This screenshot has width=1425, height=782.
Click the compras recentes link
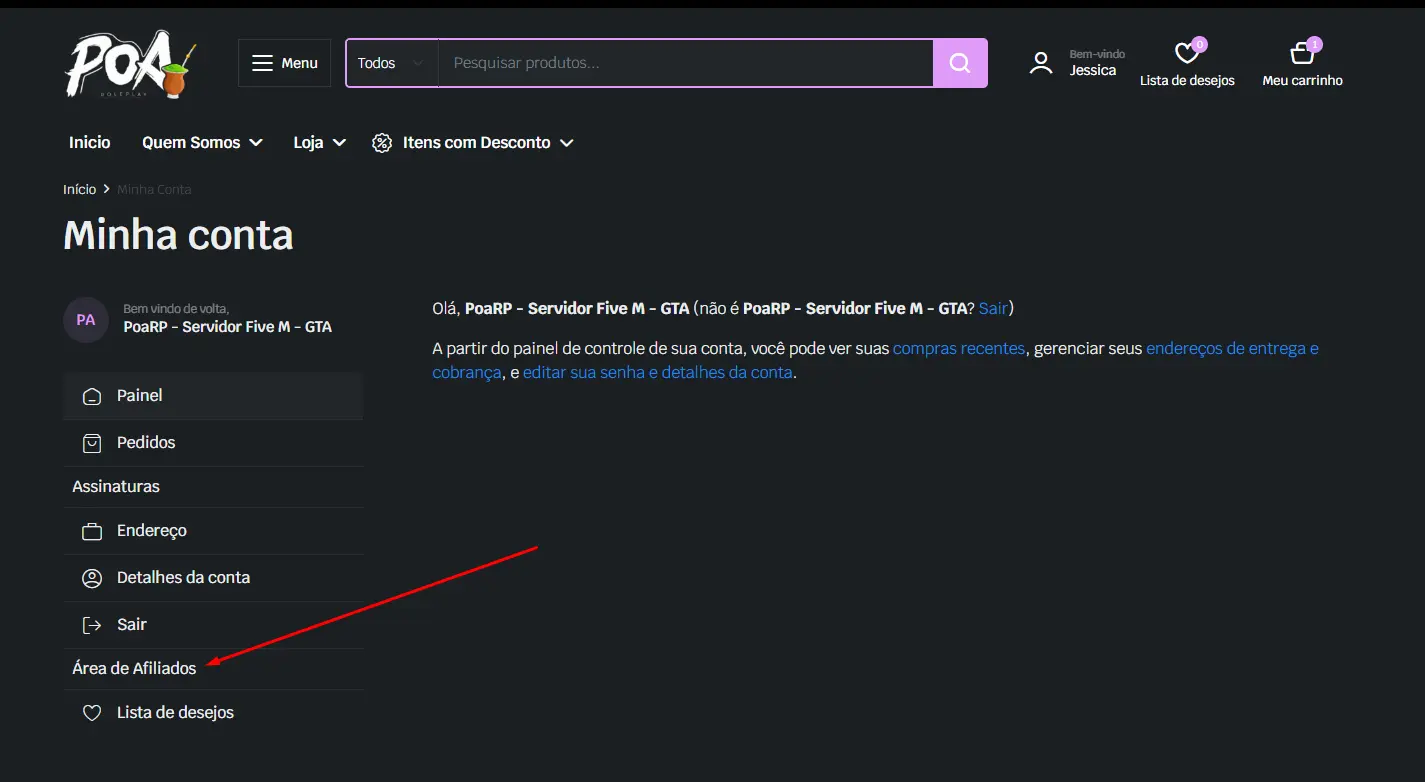(958, 348)
